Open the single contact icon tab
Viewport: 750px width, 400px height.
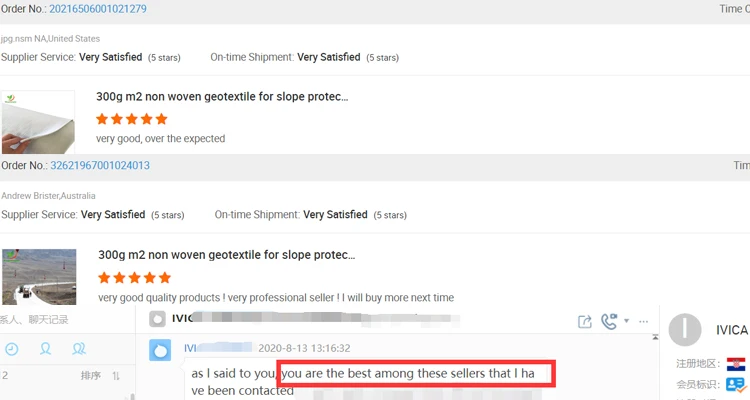[x=45, y=349]
